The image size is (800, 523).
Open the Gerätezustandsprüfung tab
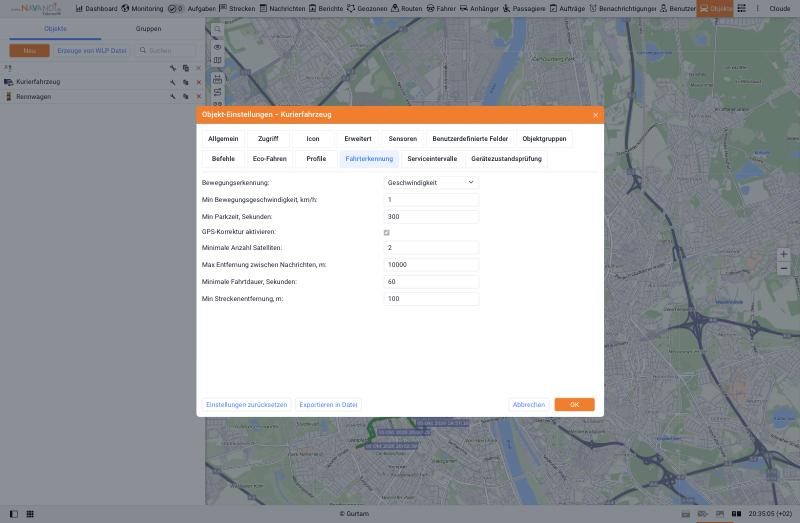[x=506, y=159]
